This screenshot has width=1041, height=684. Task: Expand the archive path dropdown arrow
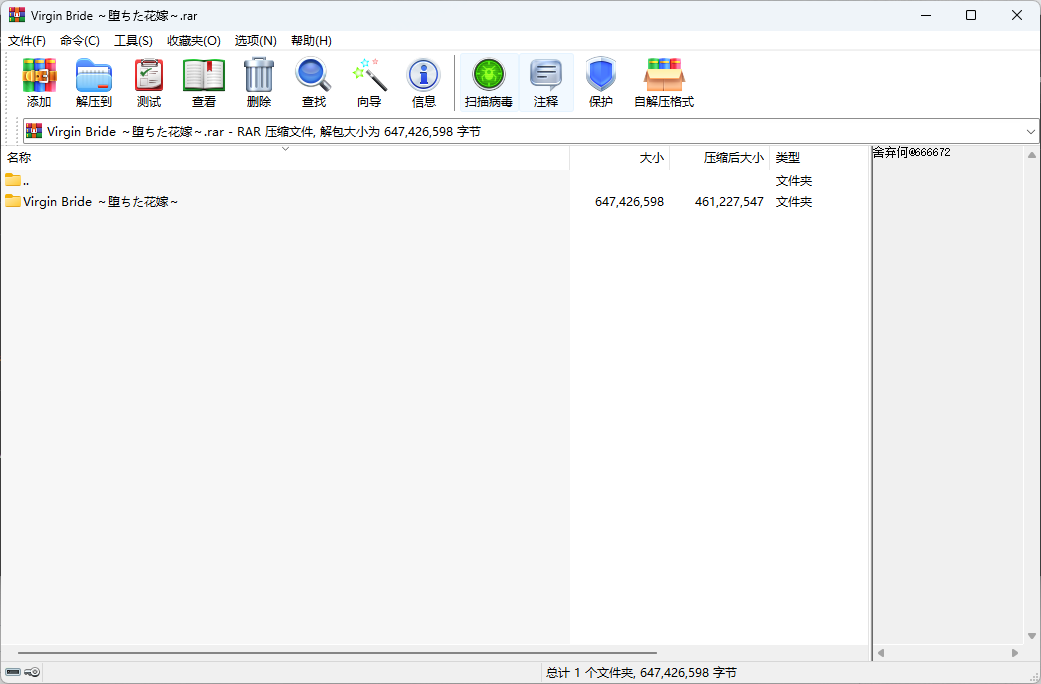click(1030, 131)
